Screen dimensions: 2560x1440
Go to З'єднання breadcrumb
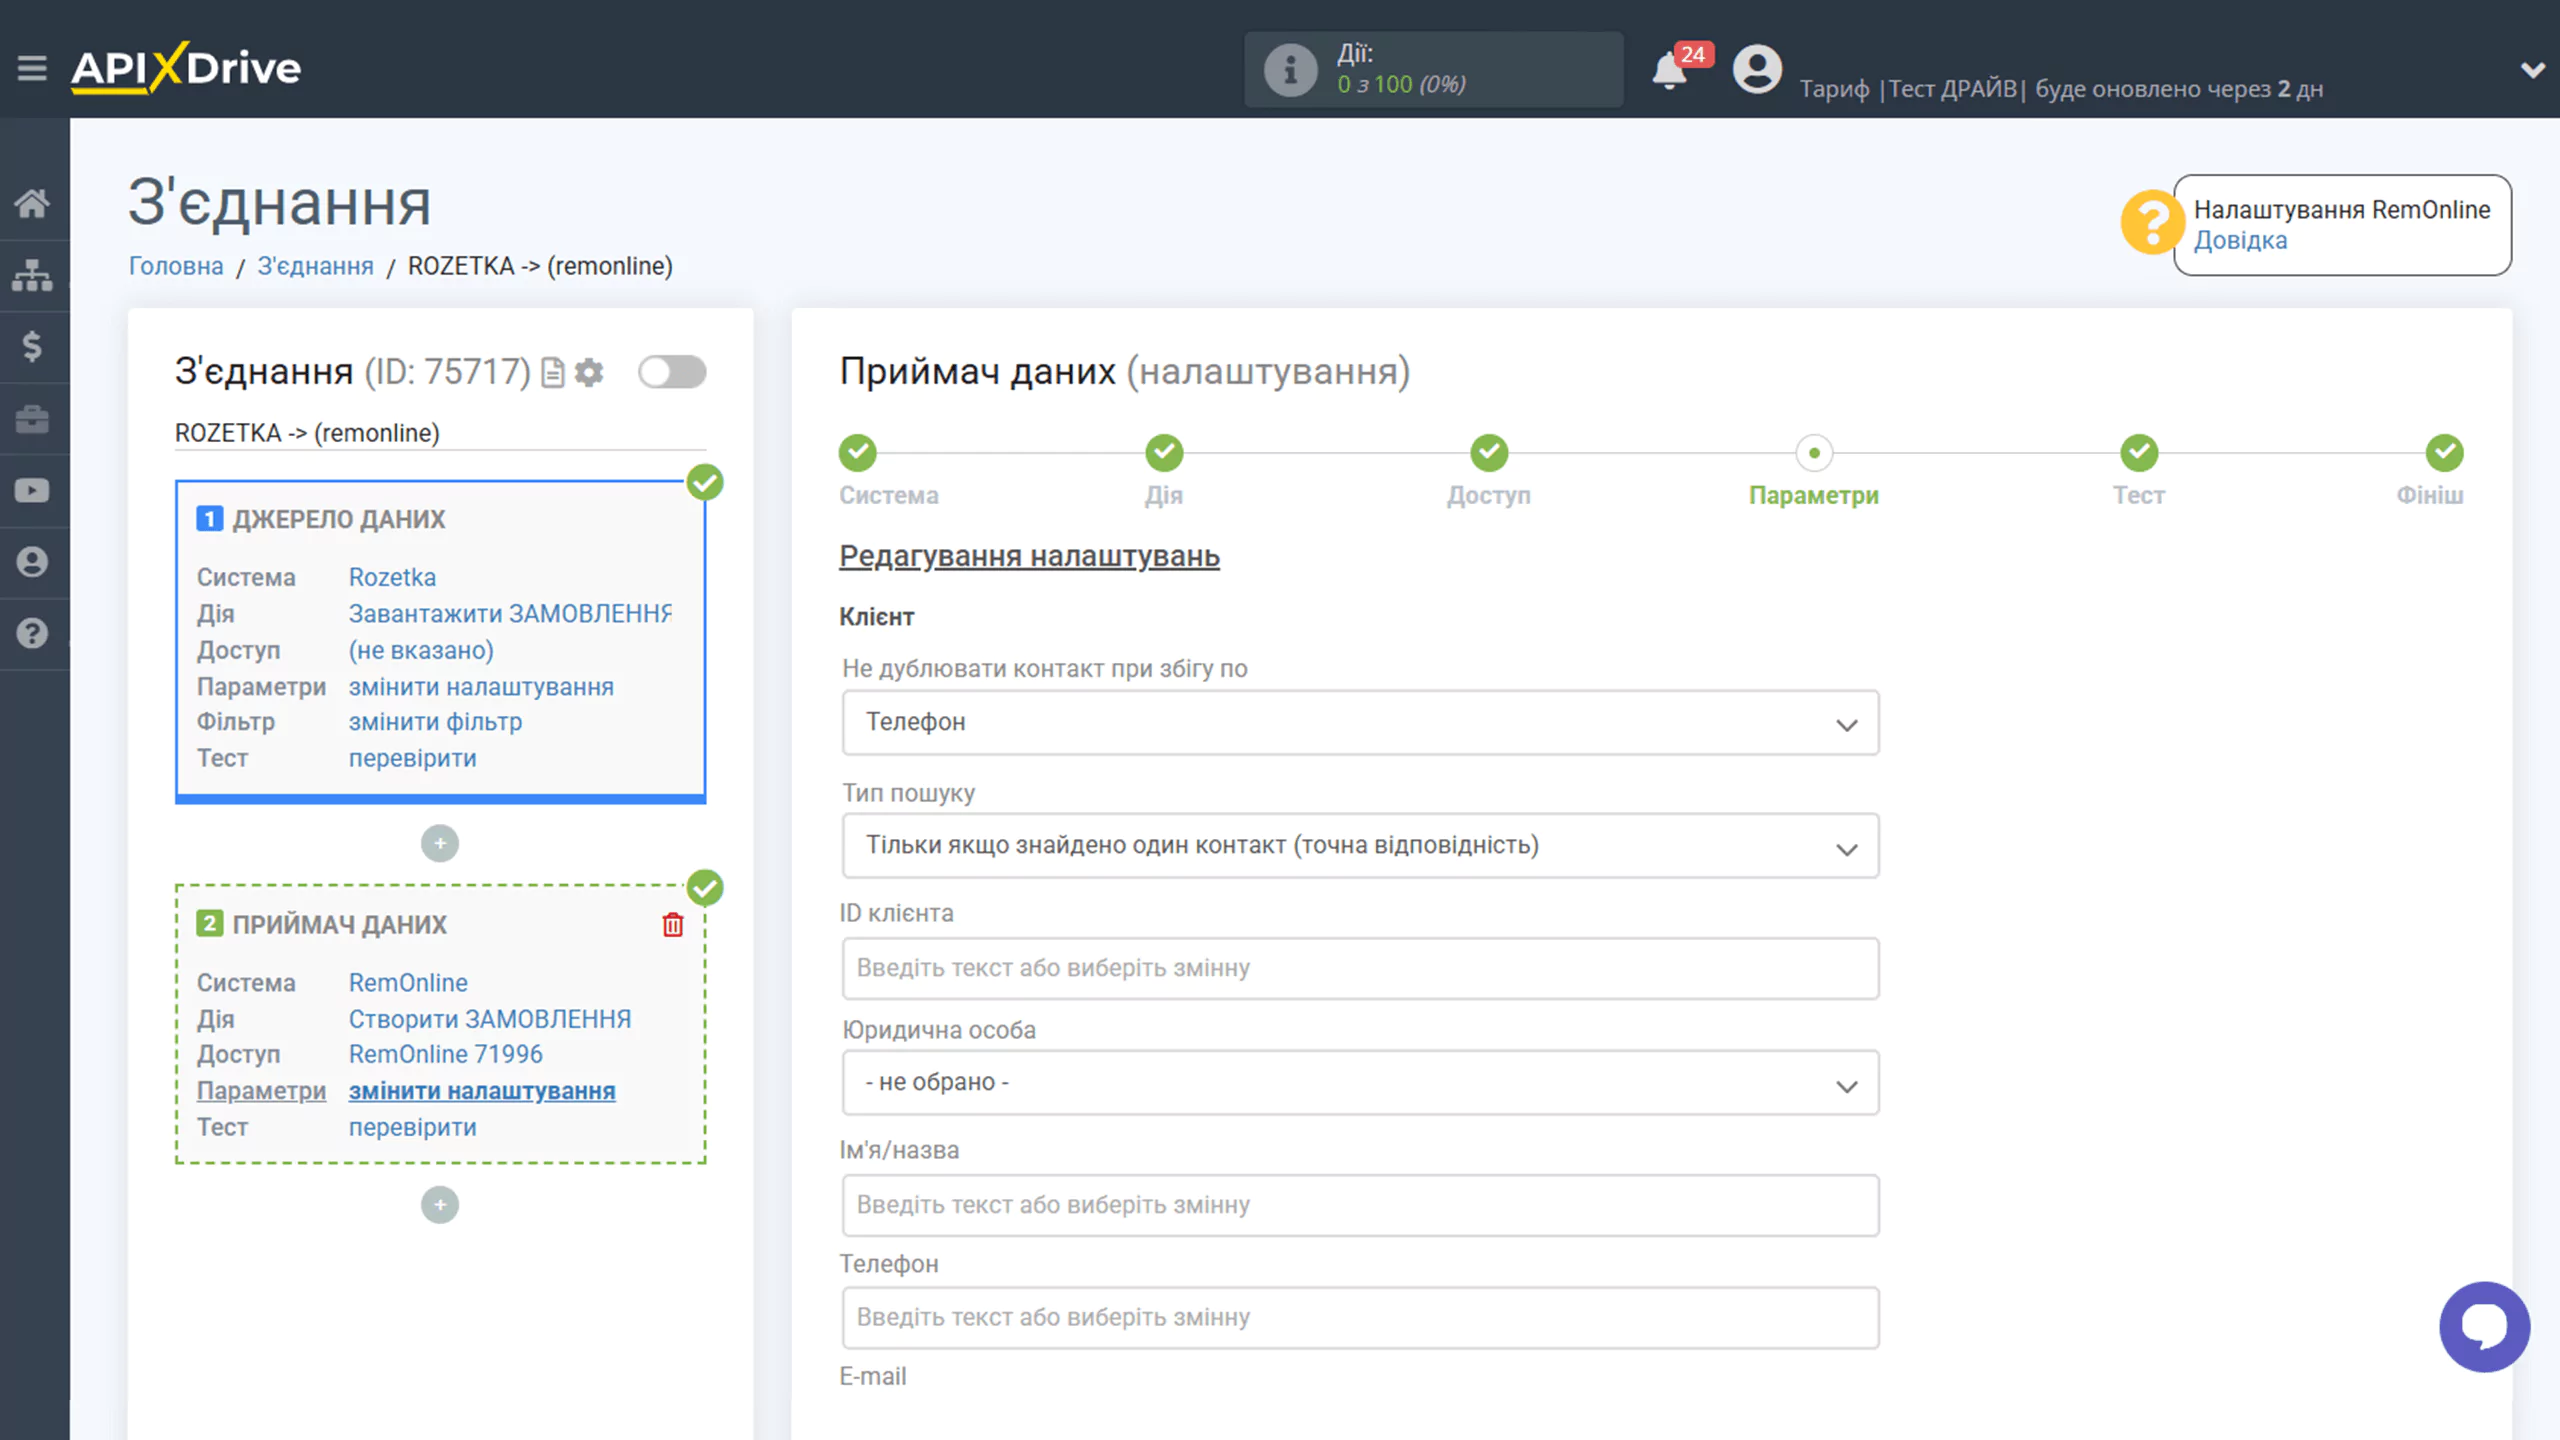coord(315,266)
